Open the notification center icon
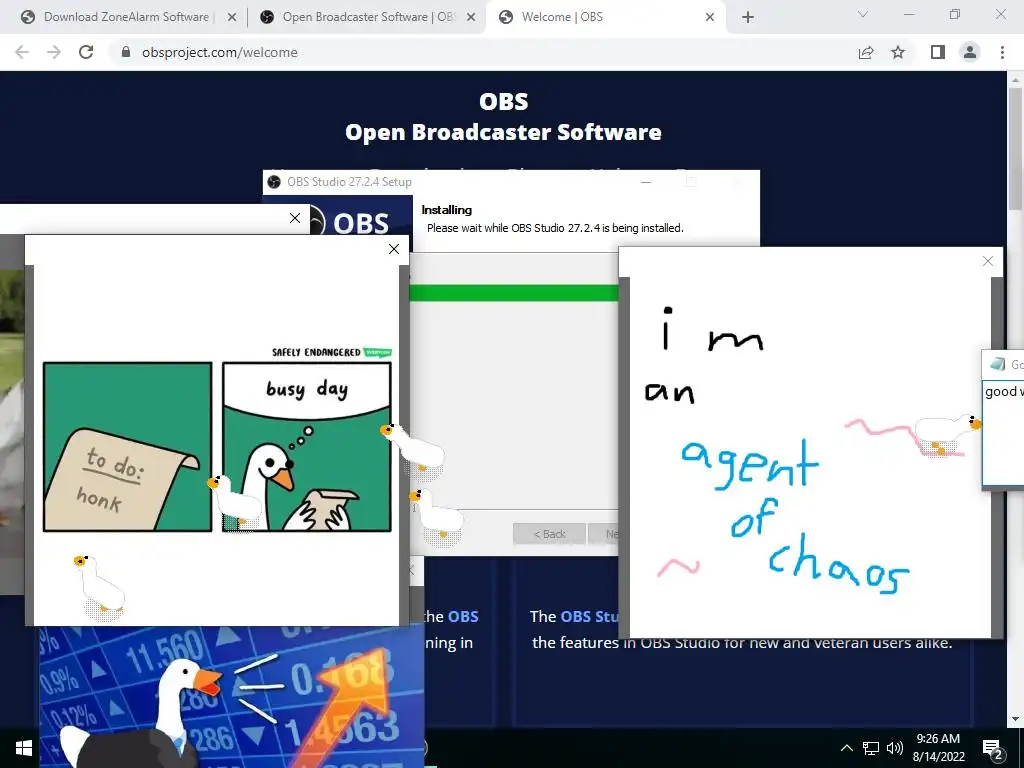1024x768 pixels. pos(993,749)
